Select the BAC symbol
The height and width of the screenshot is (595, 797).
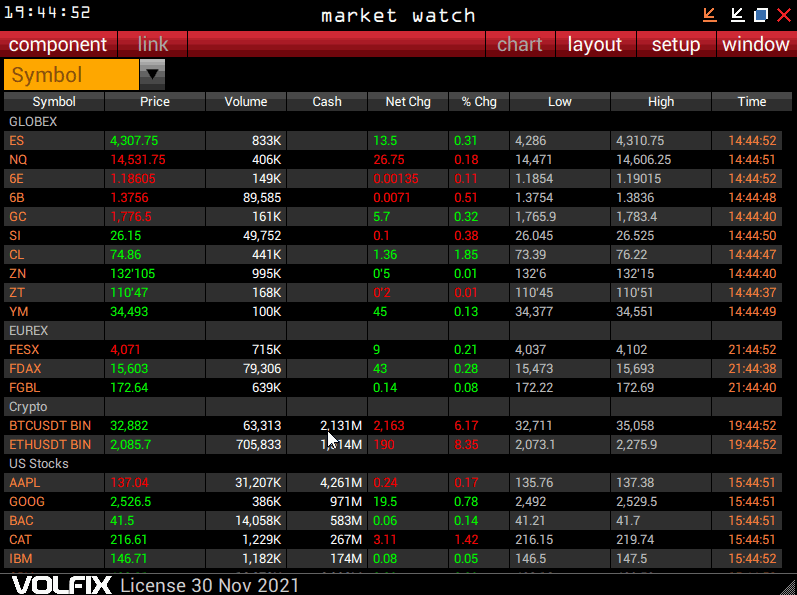[x=21, y=521]
